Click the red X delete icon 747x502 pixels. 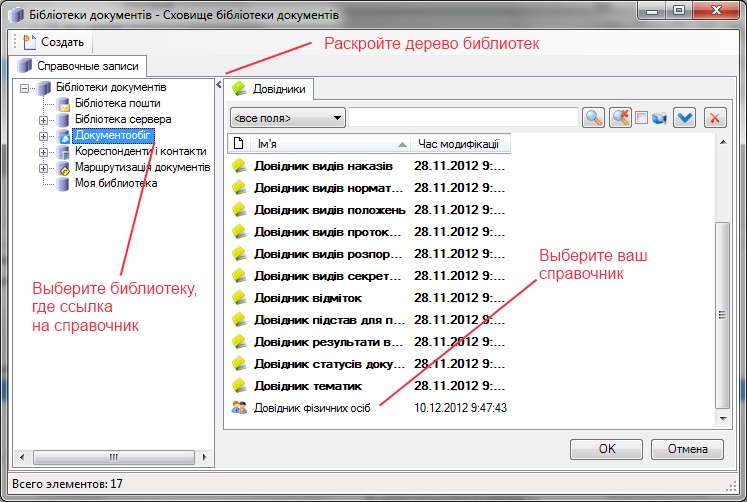coord(714,118)
